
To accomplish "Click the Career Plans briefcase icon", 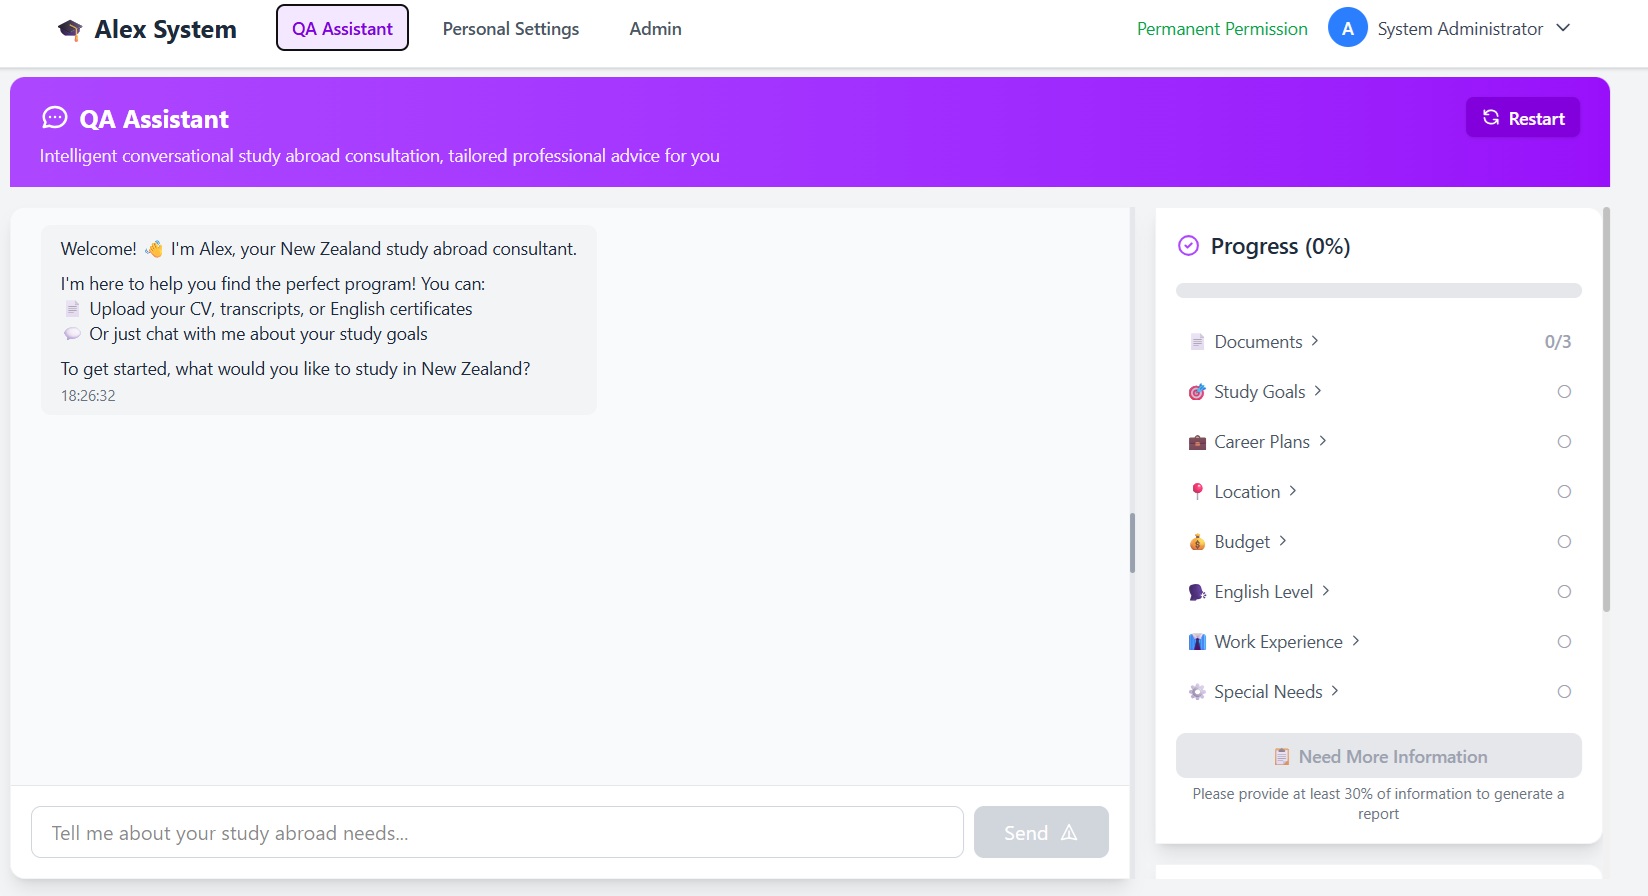I will pyautogui.click(x=1197, y=442).
